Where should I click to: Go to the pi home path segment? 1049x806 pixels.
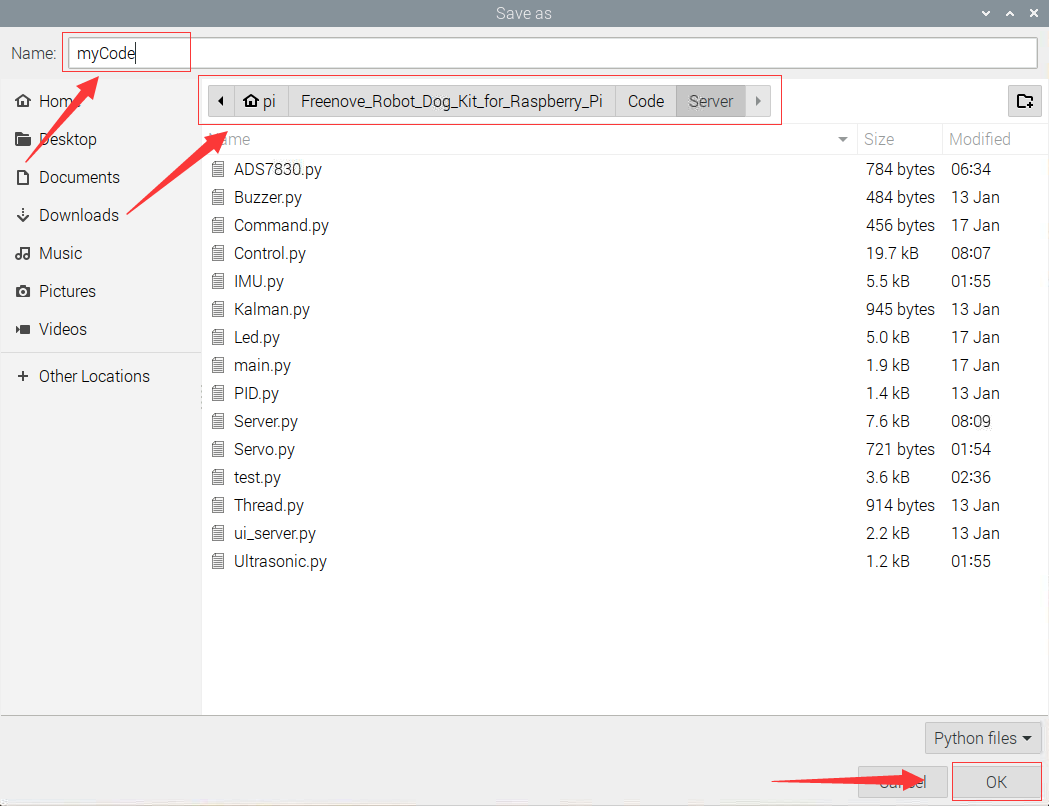click(260, 101)
